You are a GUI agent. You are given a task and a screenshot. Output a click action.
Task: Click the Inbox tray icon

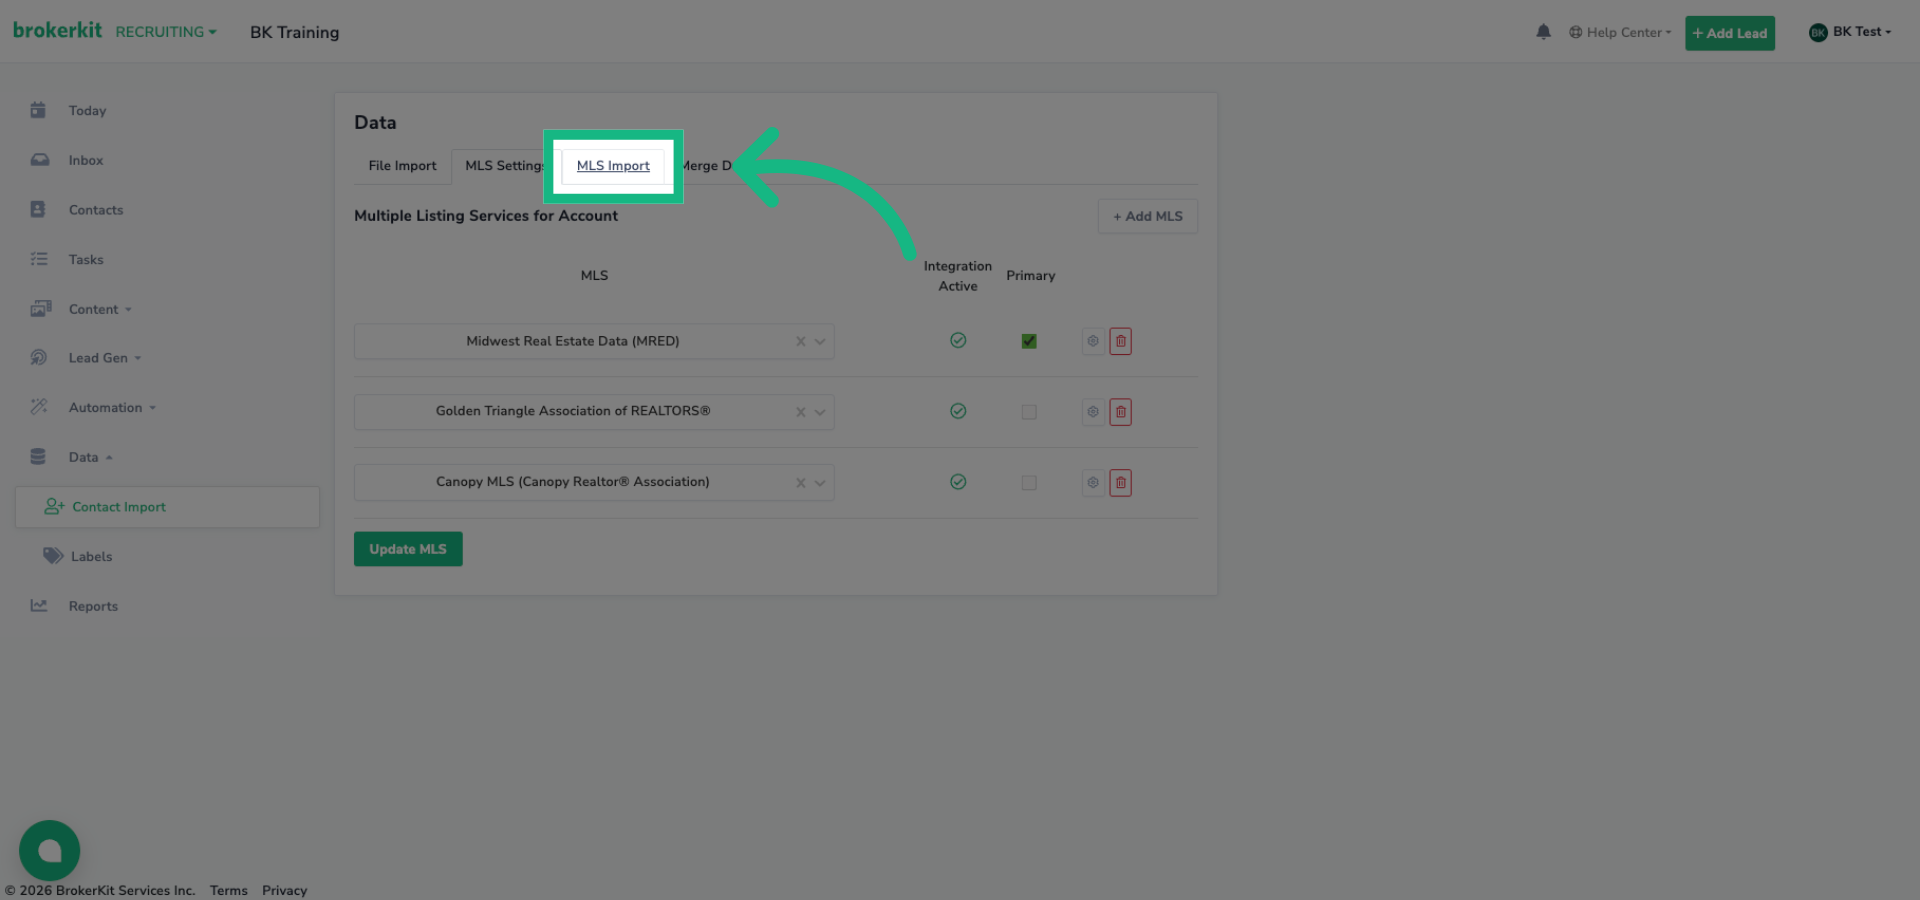39,160
